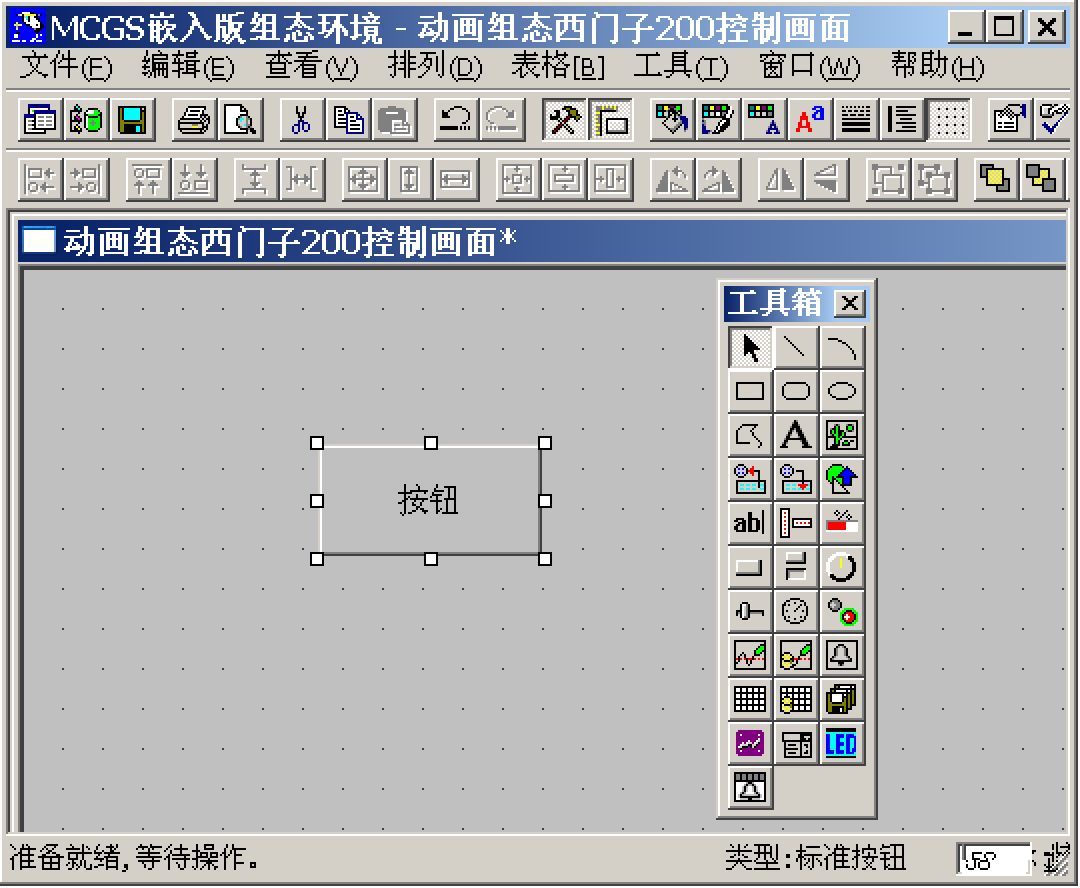Image resolution: width=1080 pixels, height=888 pixels.
Task: Select the arc drawing tool
Action: pyautogui.click(x=842, y=347)
